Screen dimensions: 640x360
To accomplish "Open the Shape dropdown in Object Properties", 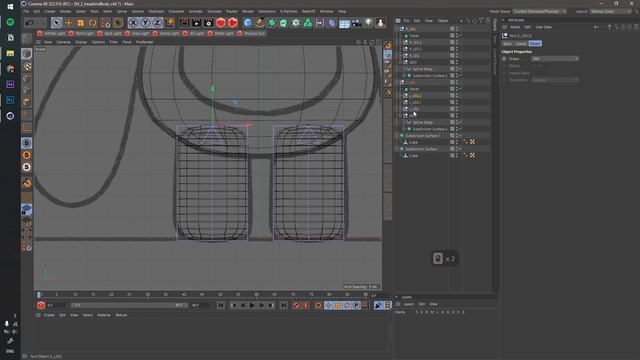I will point(555,59).
